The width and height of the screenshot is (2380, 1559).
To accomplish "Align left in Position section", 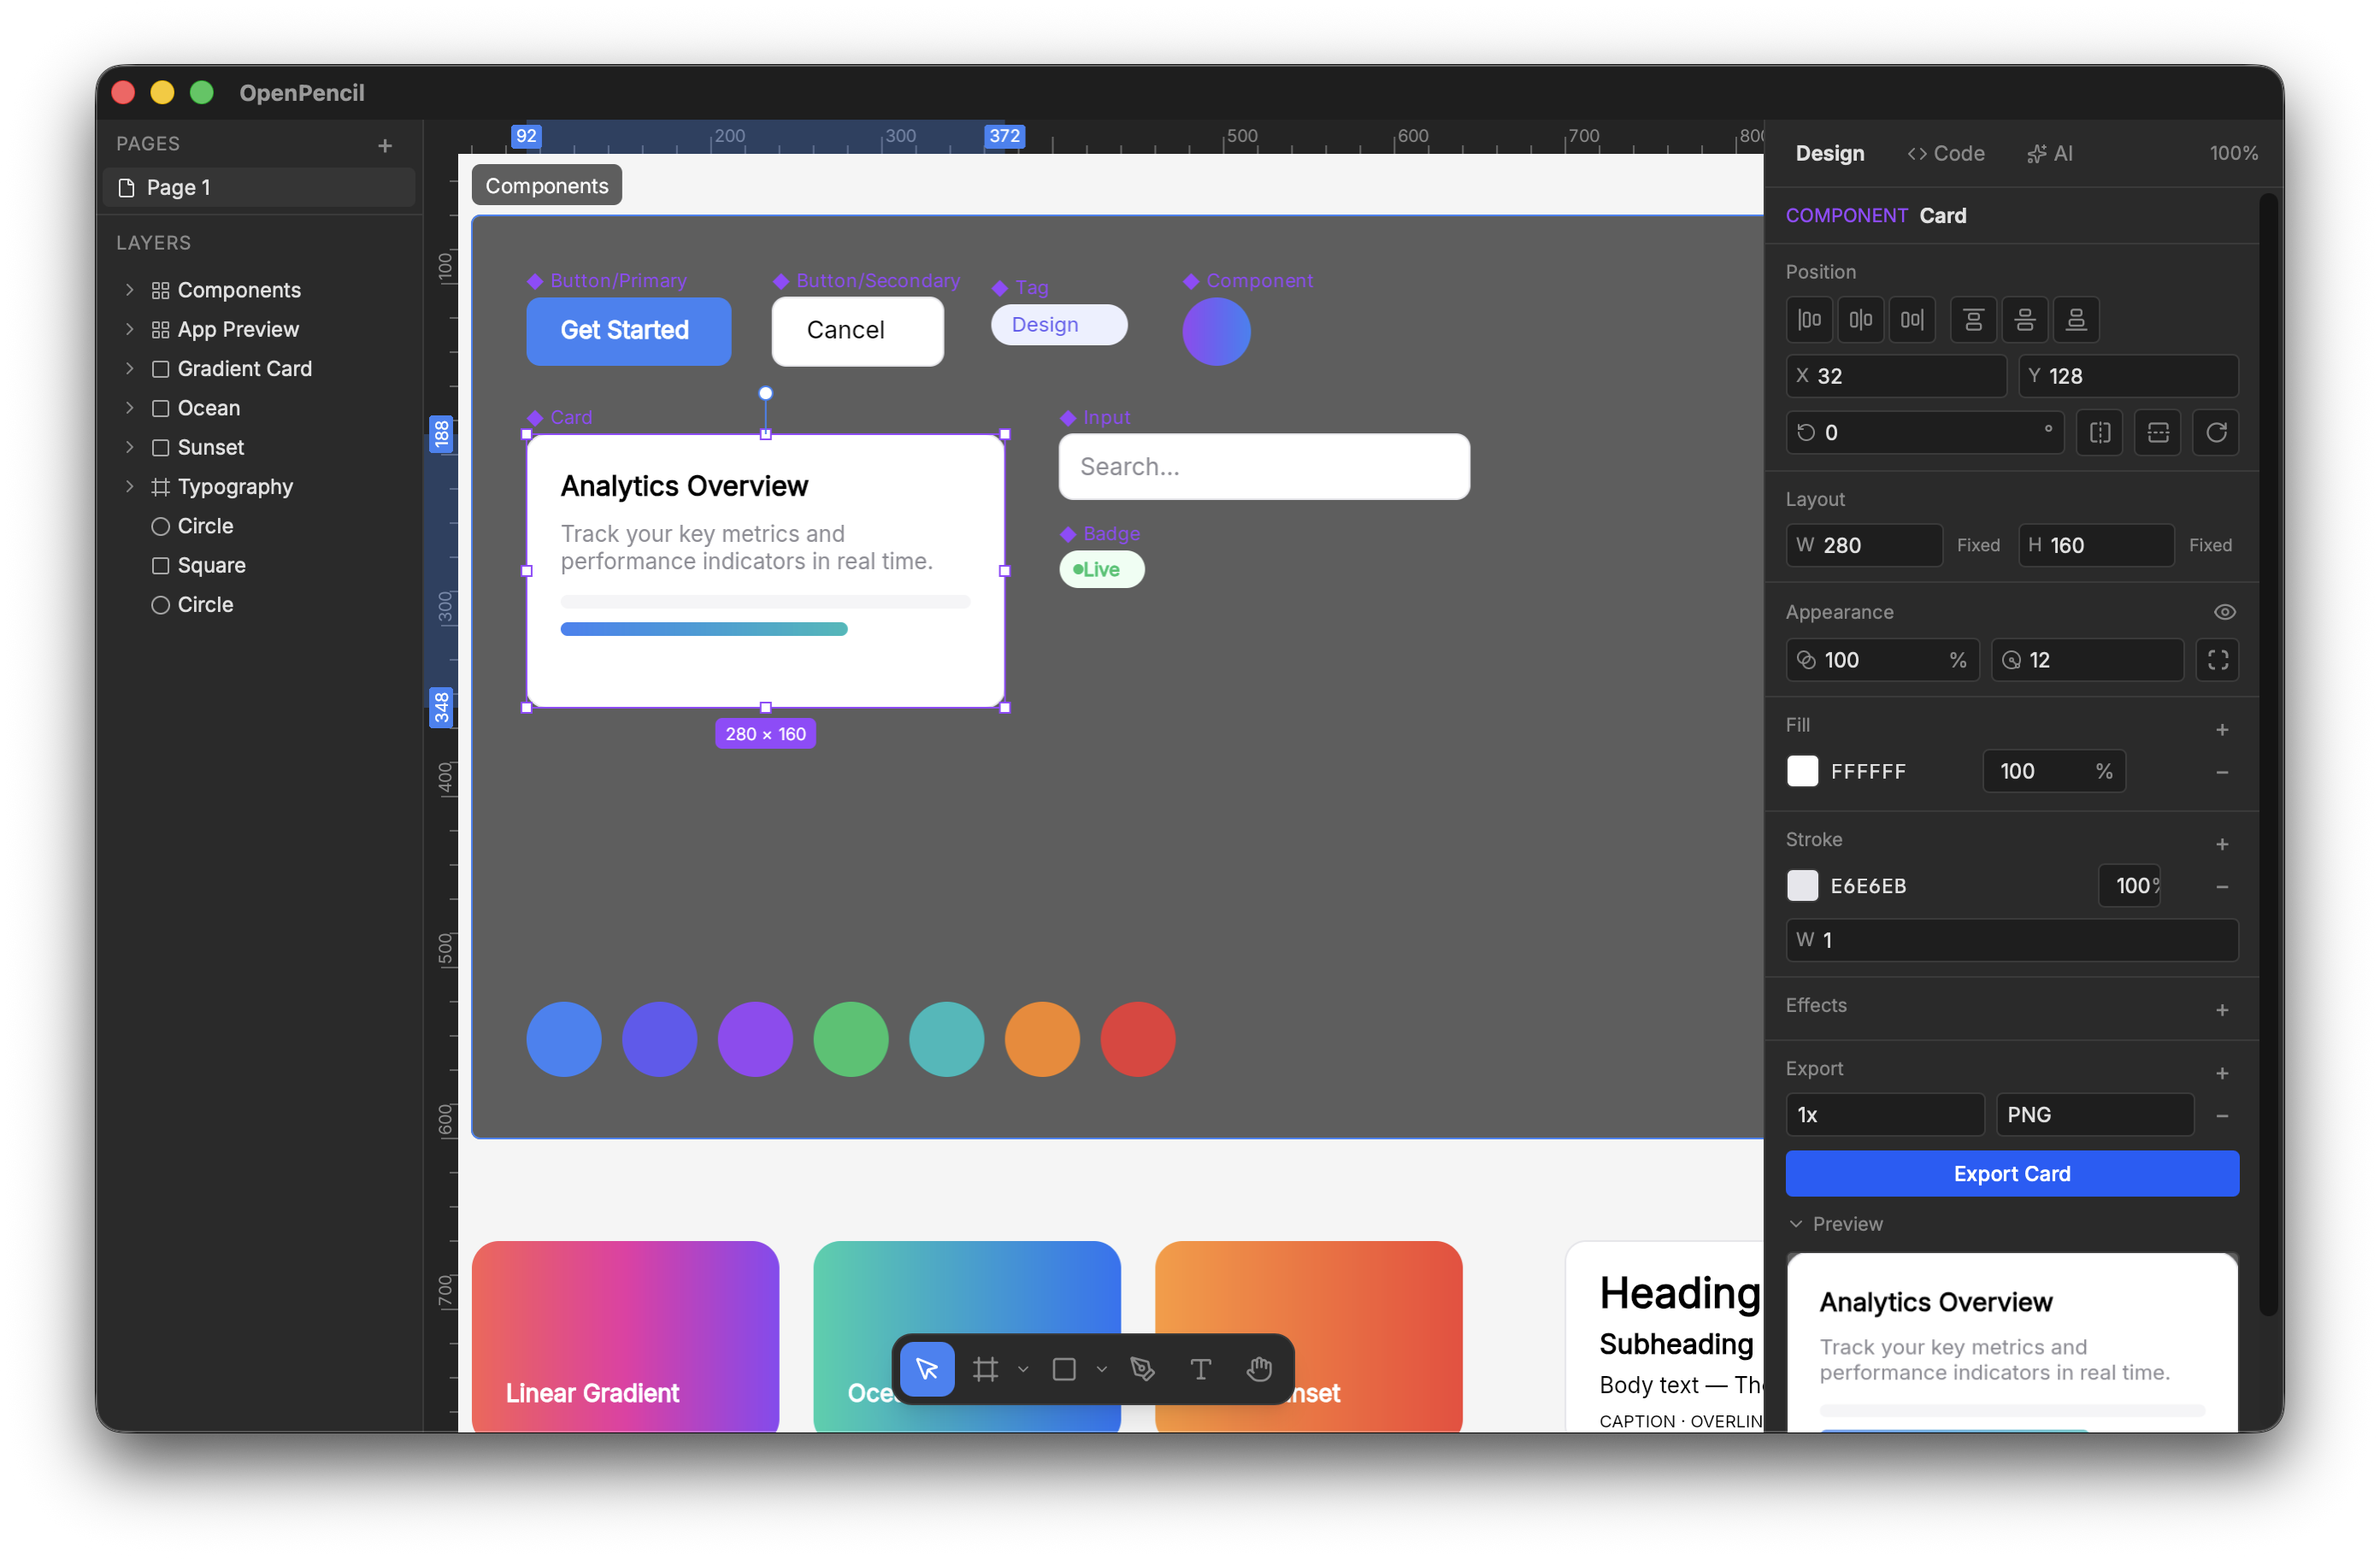I will pyautogui.click(x=1809, y=320).
